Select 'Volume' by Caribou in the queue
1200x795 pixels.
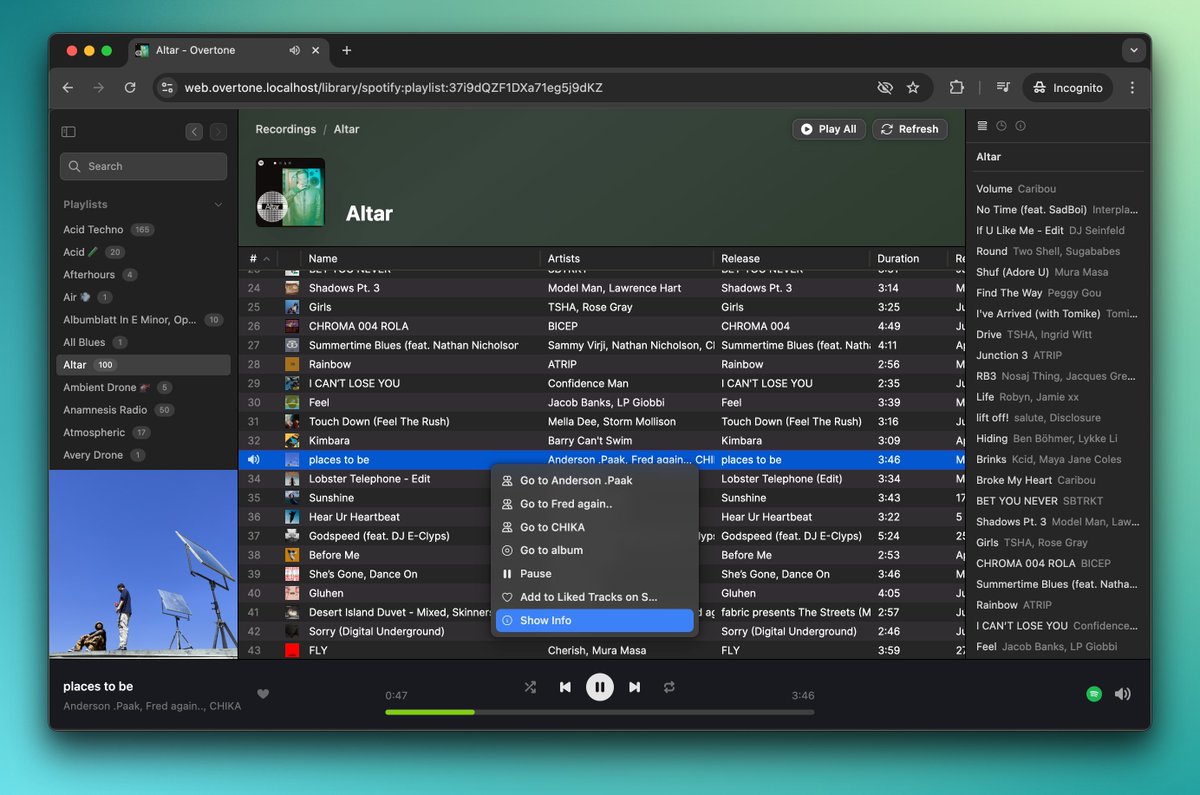(1059, 189)
